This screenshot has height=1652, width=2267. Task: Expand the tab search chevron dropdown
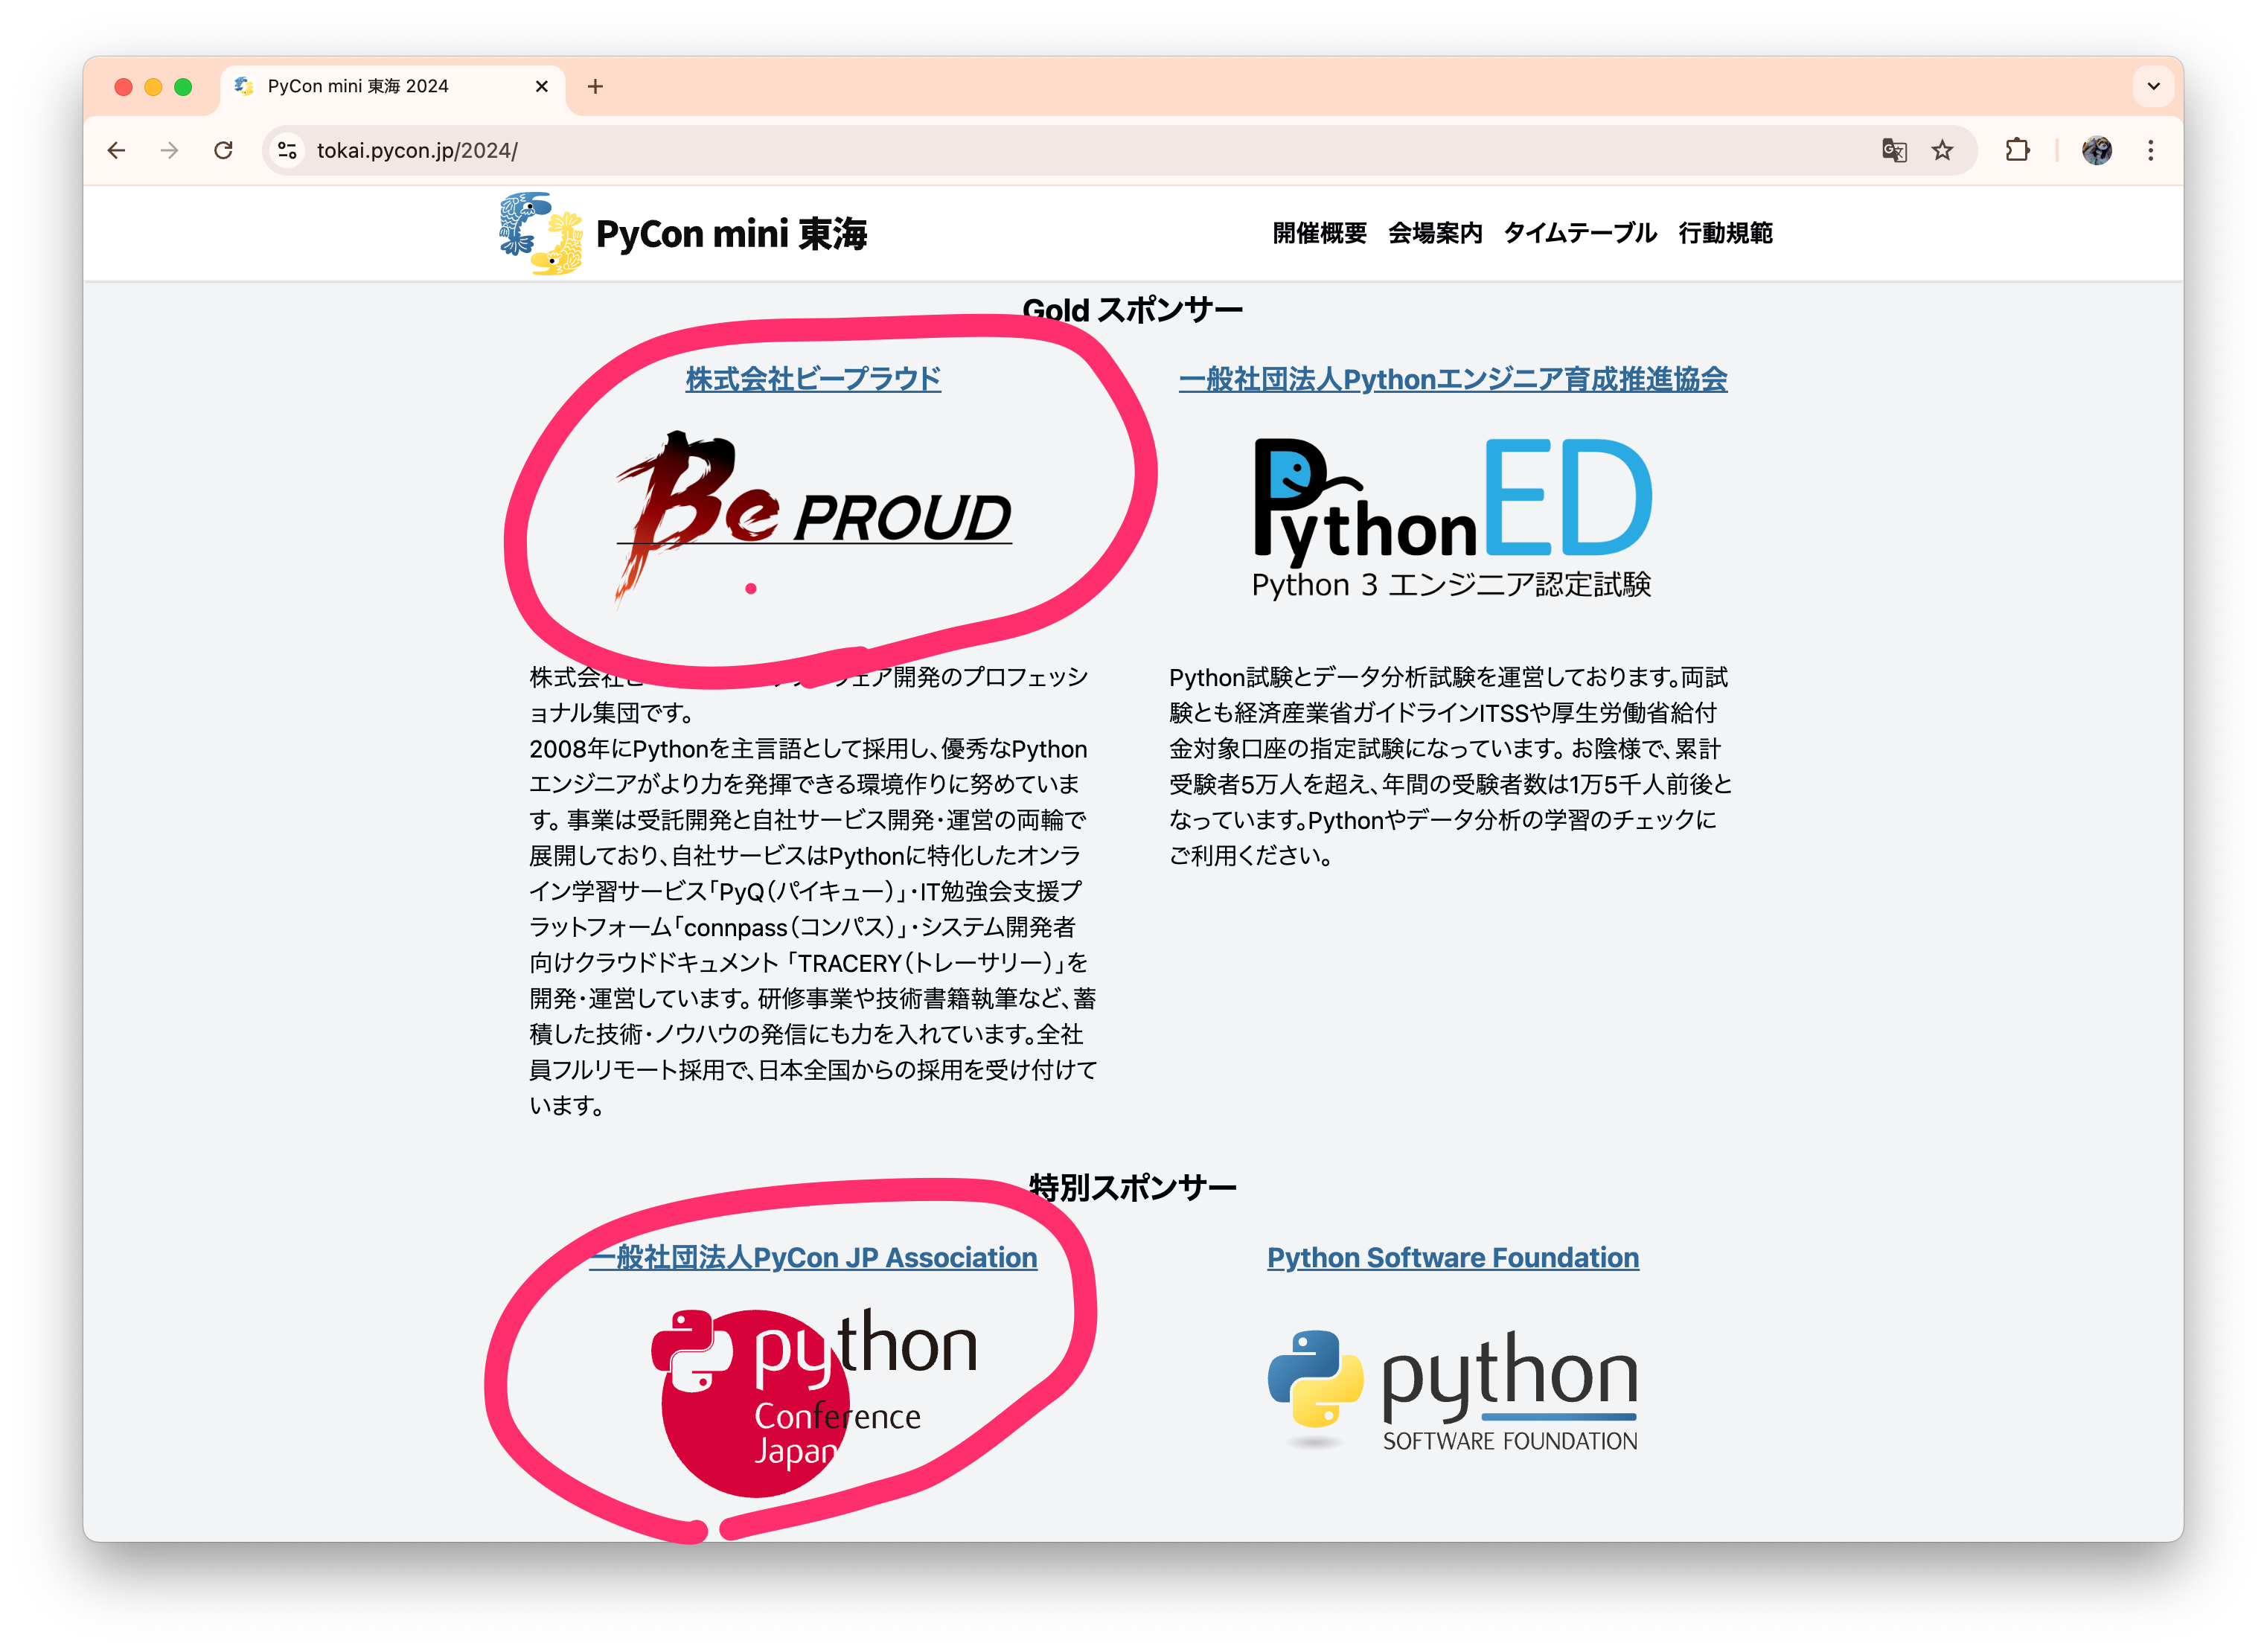(x=2153, y=86)
